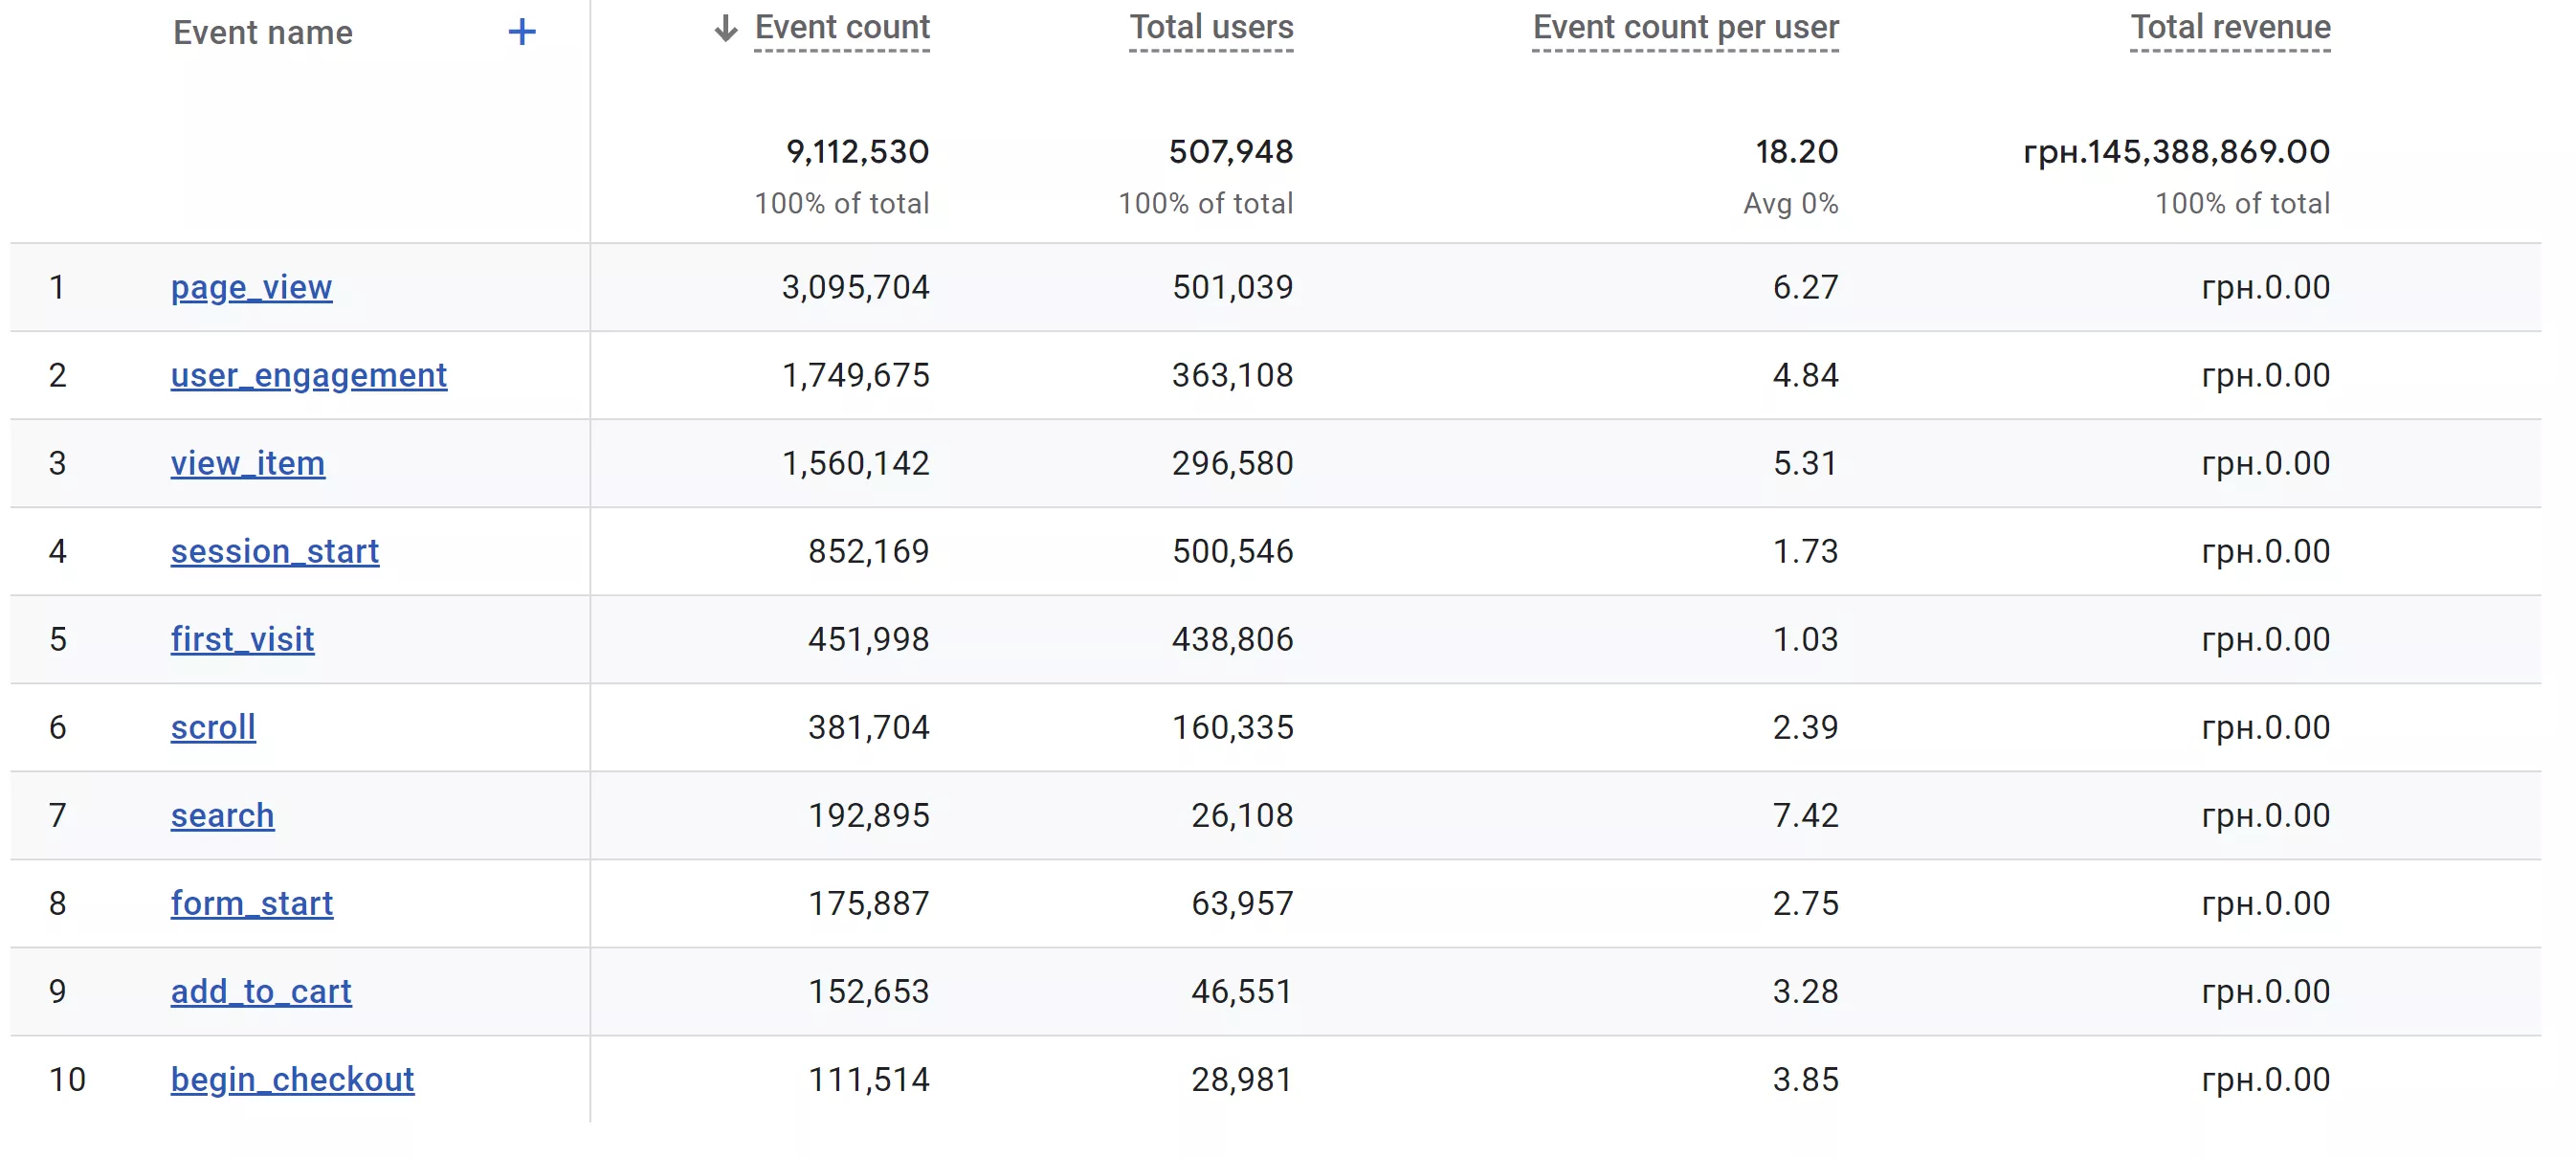This screenshot has height=1158, width=2576.
Task: Select the page_view event count value 3,095,704
Action: (x=855, y=287)
